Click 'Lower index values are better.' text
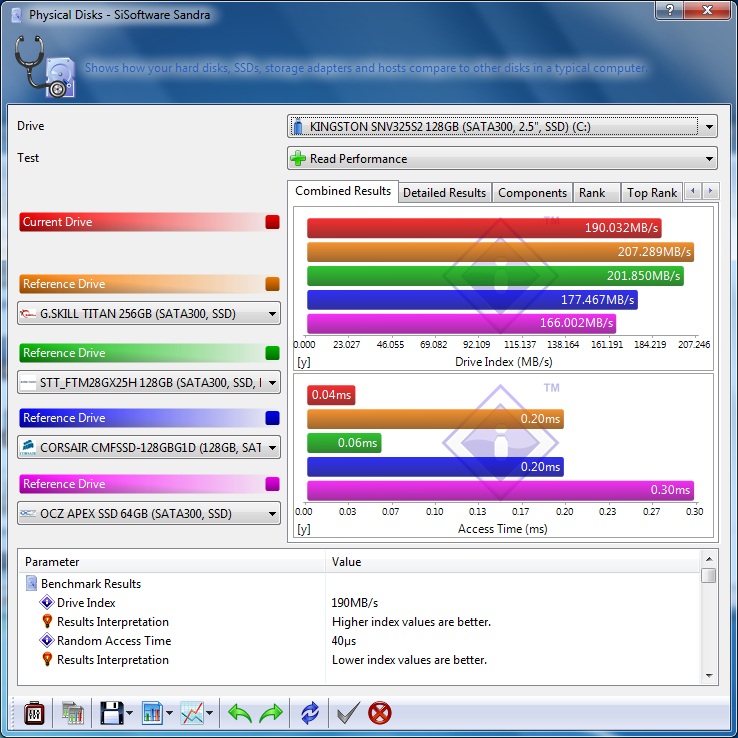Image resolution: width=738 pixels, height=738 pixels. tap(409, 660)
